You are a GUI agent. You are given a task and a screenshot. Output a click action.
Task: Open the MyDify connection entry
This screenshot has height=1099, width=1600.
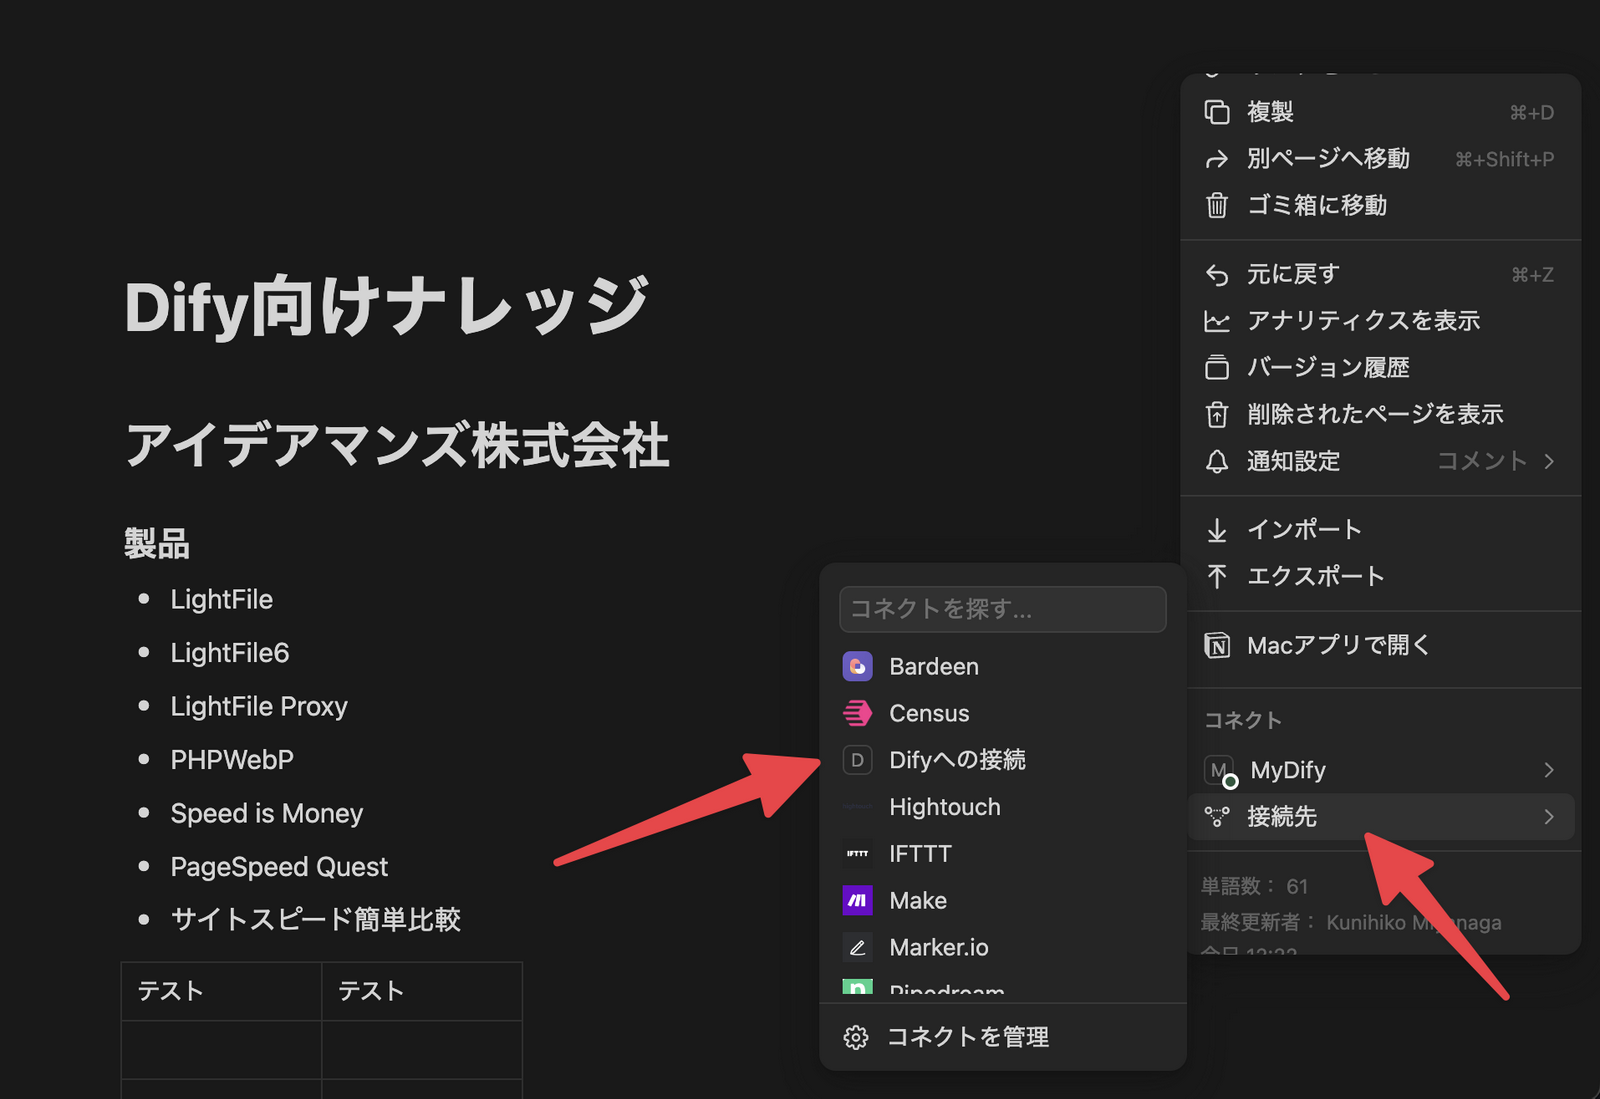click(x=1380, y=770)
